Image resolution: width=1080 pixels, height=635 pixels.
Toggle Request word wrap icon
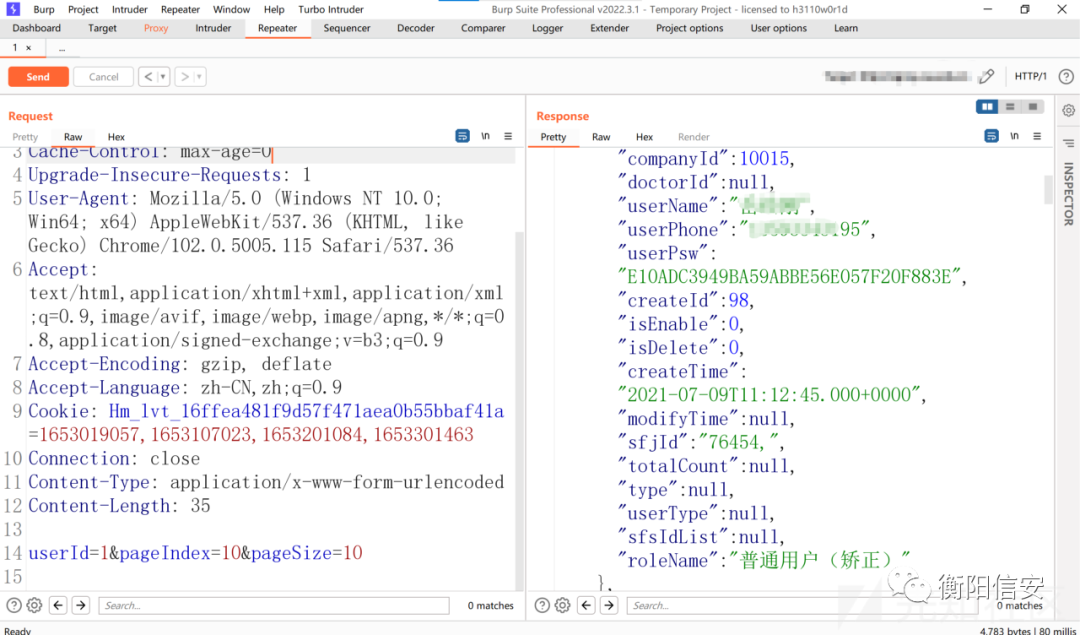click(463, 136)
